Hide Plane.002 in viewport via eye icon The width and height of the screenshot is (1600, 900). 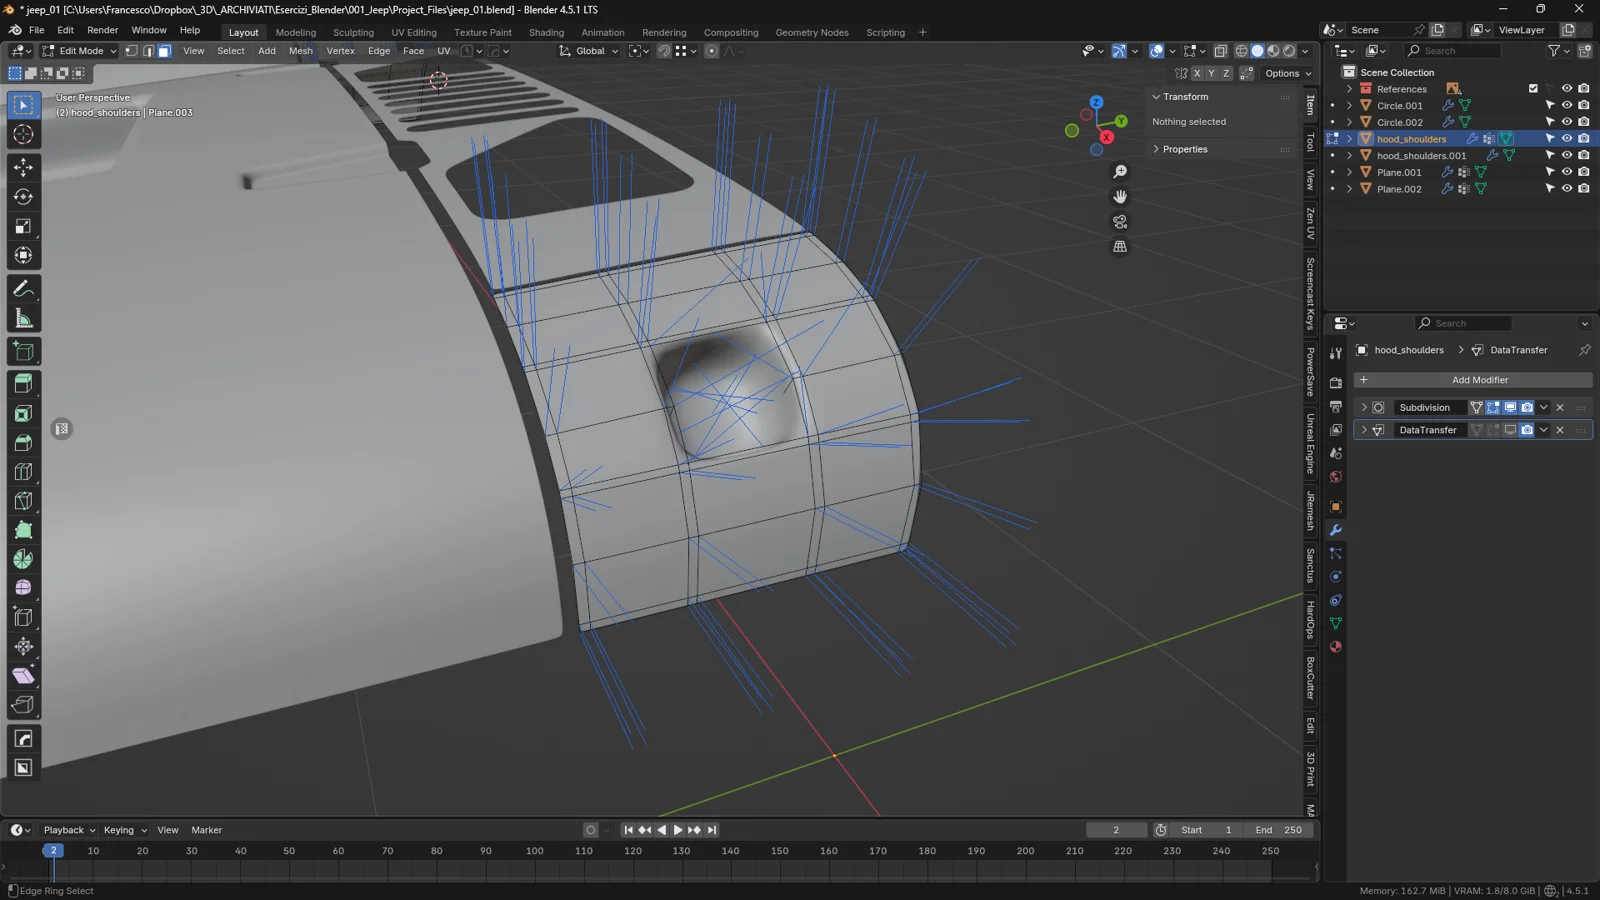click(1567, 189)
